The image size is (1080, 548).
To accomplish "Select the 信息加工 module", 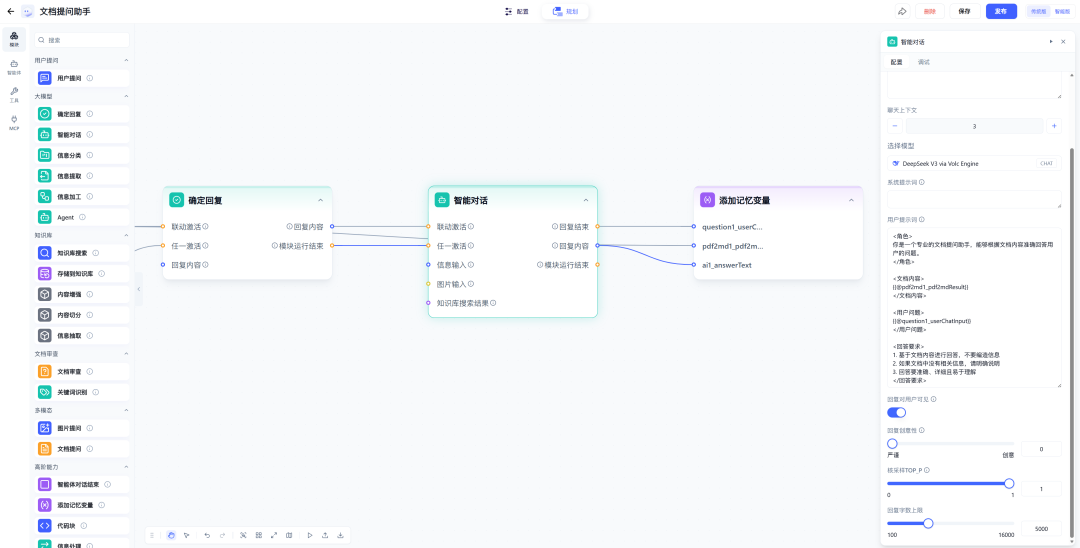I will pos(82,196).
